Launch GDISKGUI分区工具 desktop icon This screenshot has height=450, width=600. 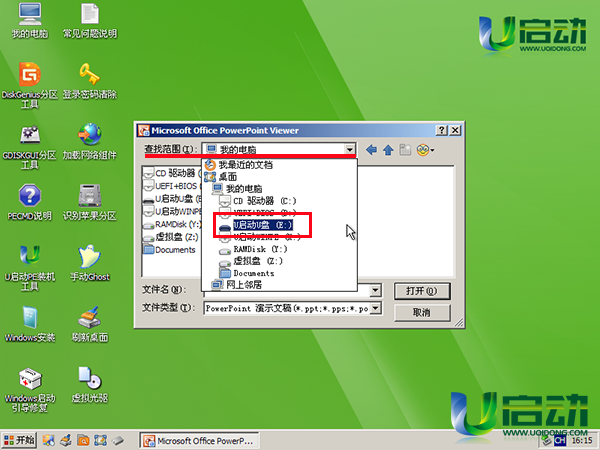click(29, 147)
